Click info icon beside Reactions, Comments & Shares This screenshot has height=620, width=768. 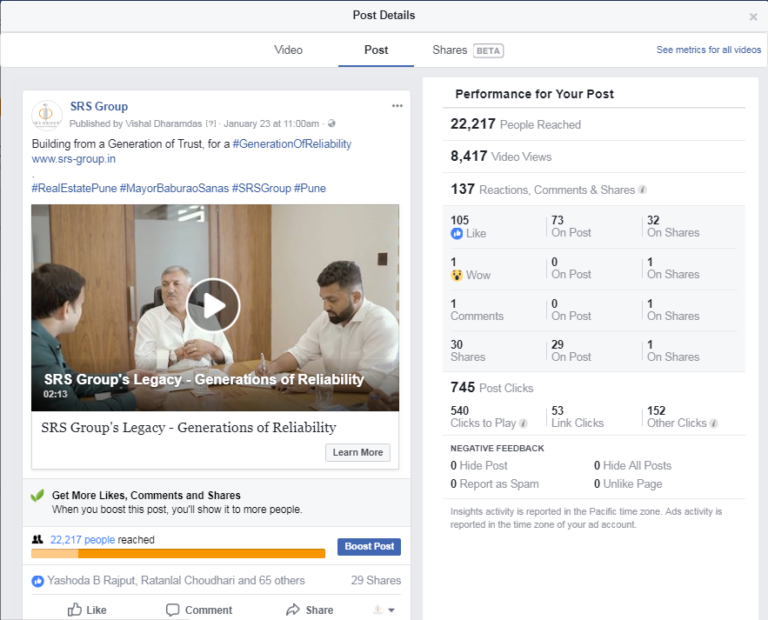click(642, 190)
